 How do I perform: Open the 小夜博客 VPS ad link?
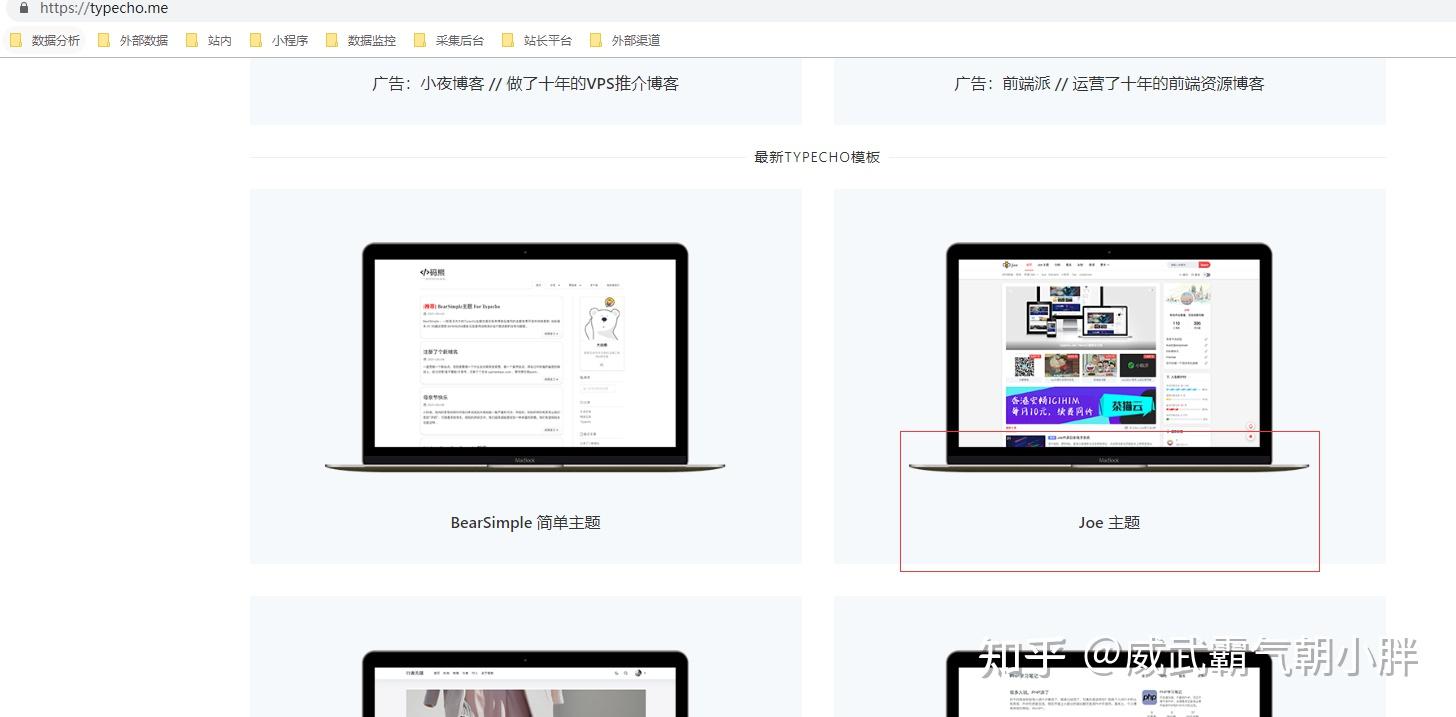pos(526,84)
